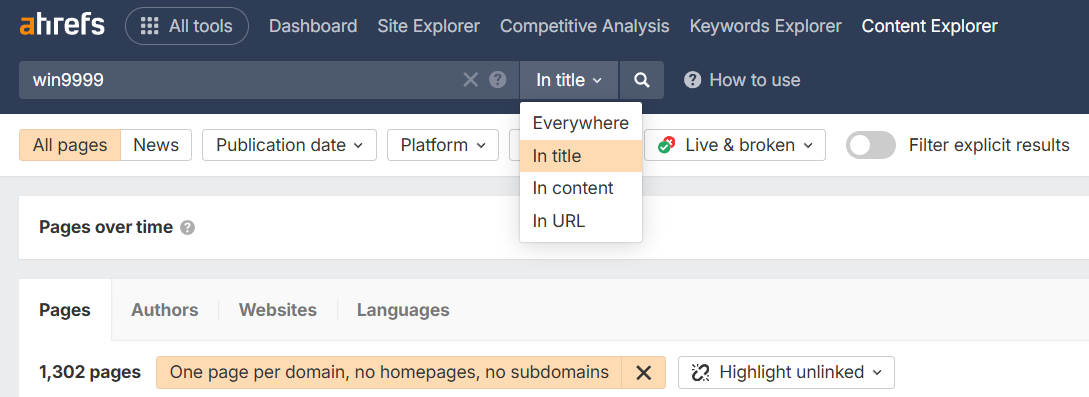The image size is (1089, 397).
Task: Switch to the Languages tab
Action: [403, 310]
